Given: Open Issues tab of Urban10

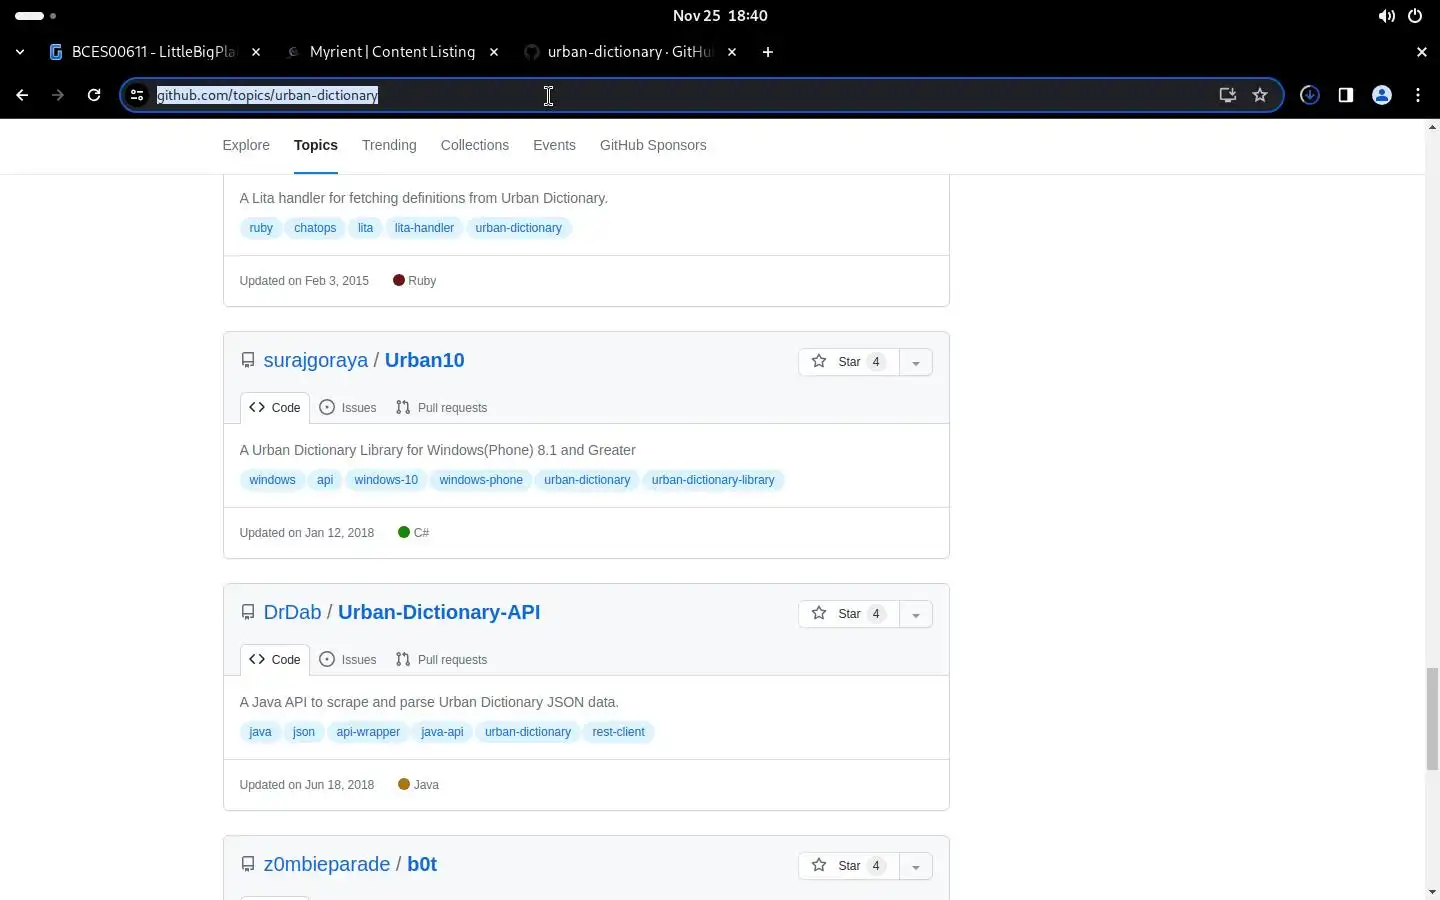Looking at the screenshot, I should click(x=348, y=408).
